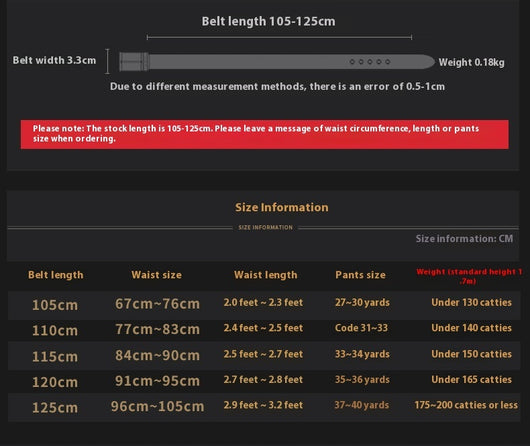
Task: Click '175~200 catties or less' cell
Action: point(466,405)
